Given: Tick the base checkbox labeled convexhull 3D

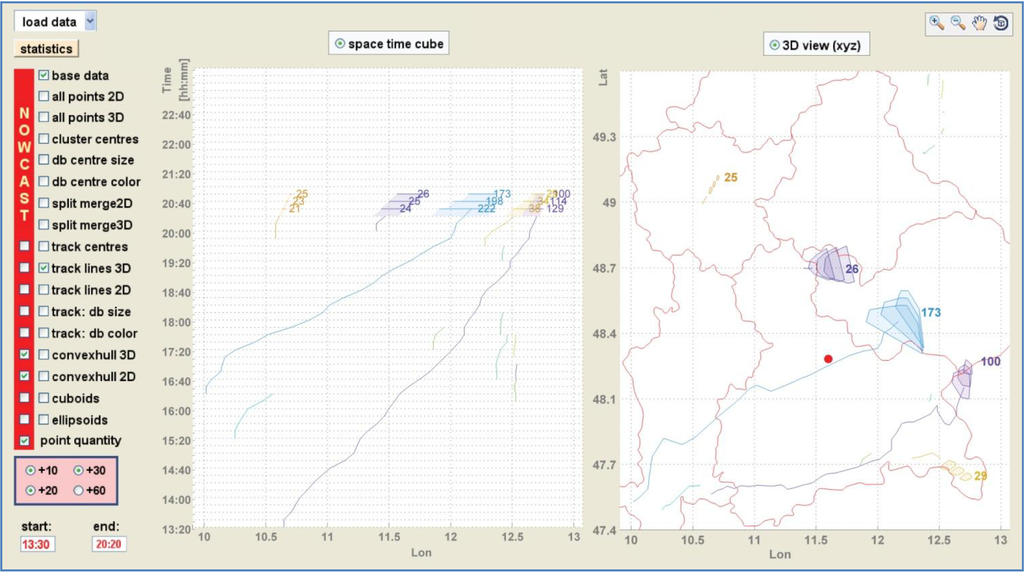Looking at the screenshot, I should pyautogui.click(x=44, y=355).
